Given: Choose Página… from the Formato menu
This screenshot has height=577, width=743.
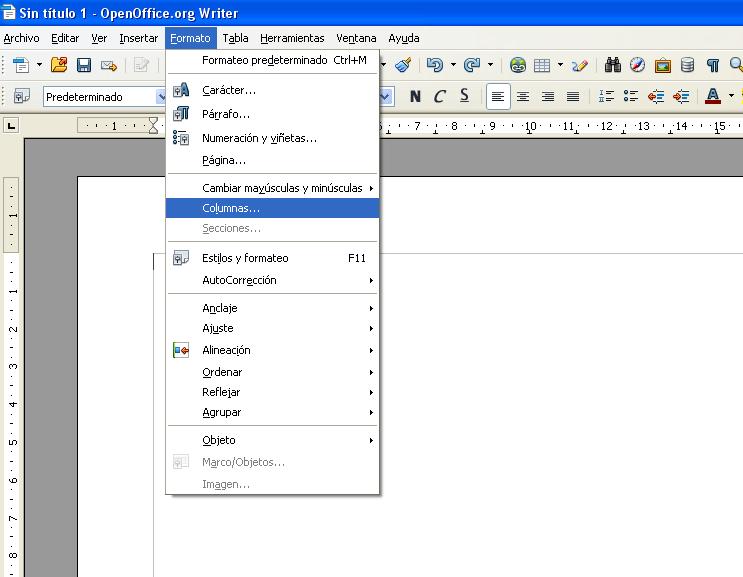Looking at the screenshot, I should pos(272,160).
